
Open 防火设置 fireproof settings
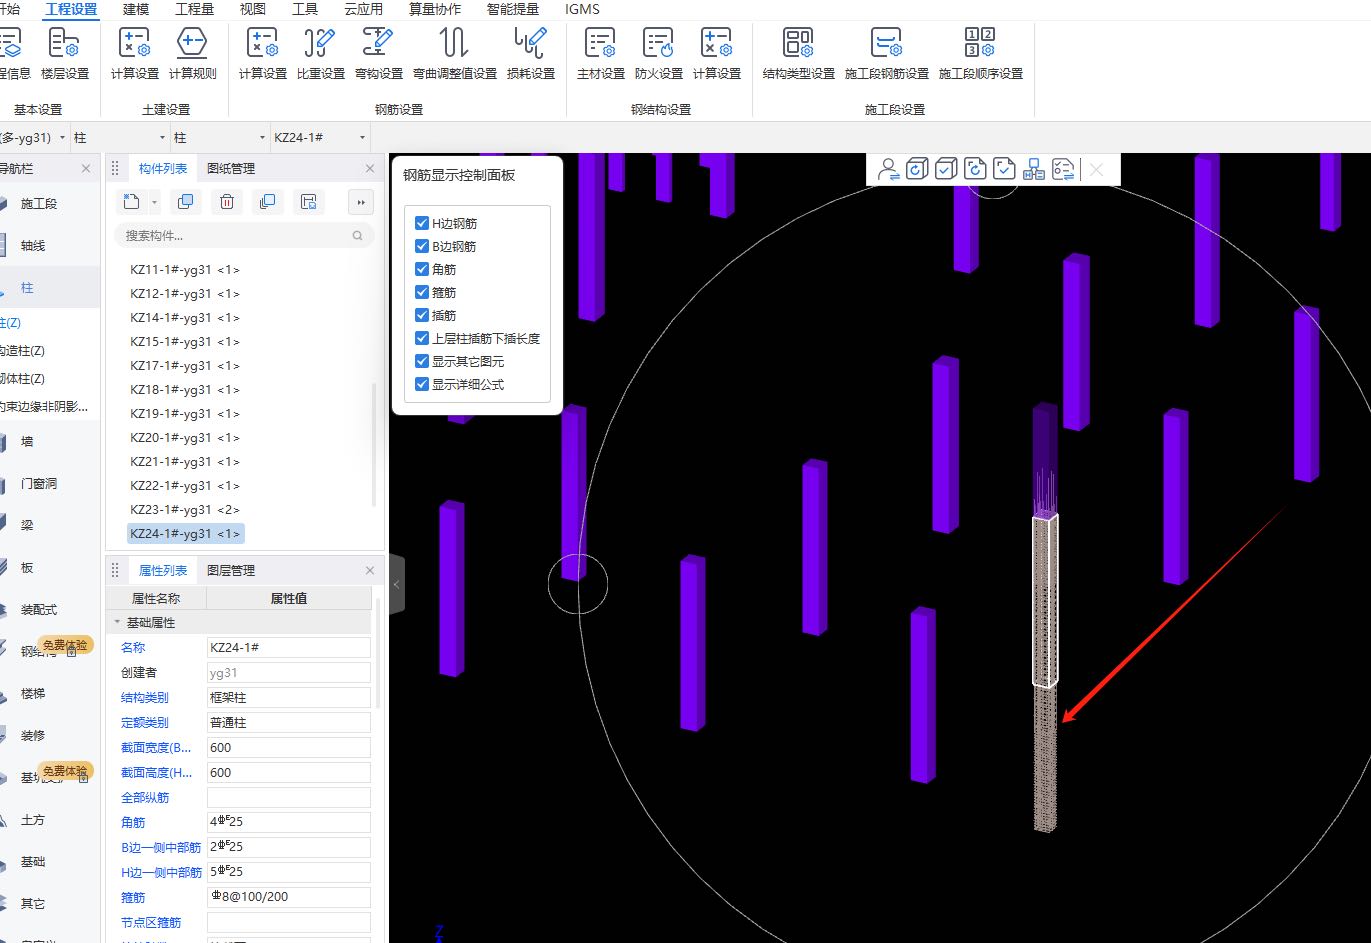click(658, 54)
